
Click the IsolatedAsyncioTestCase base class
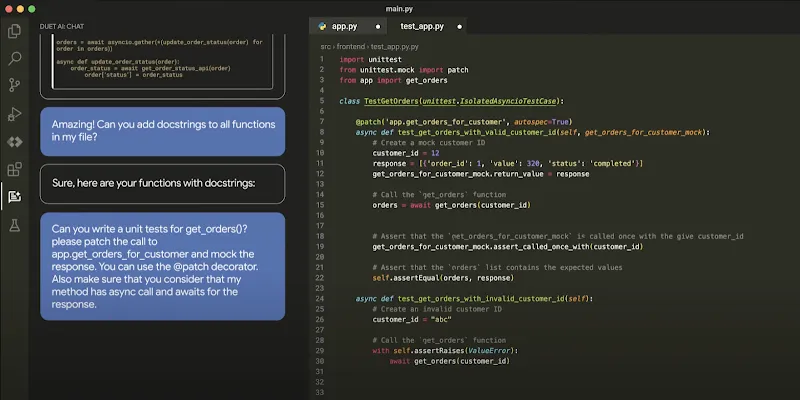coord(508,101)
